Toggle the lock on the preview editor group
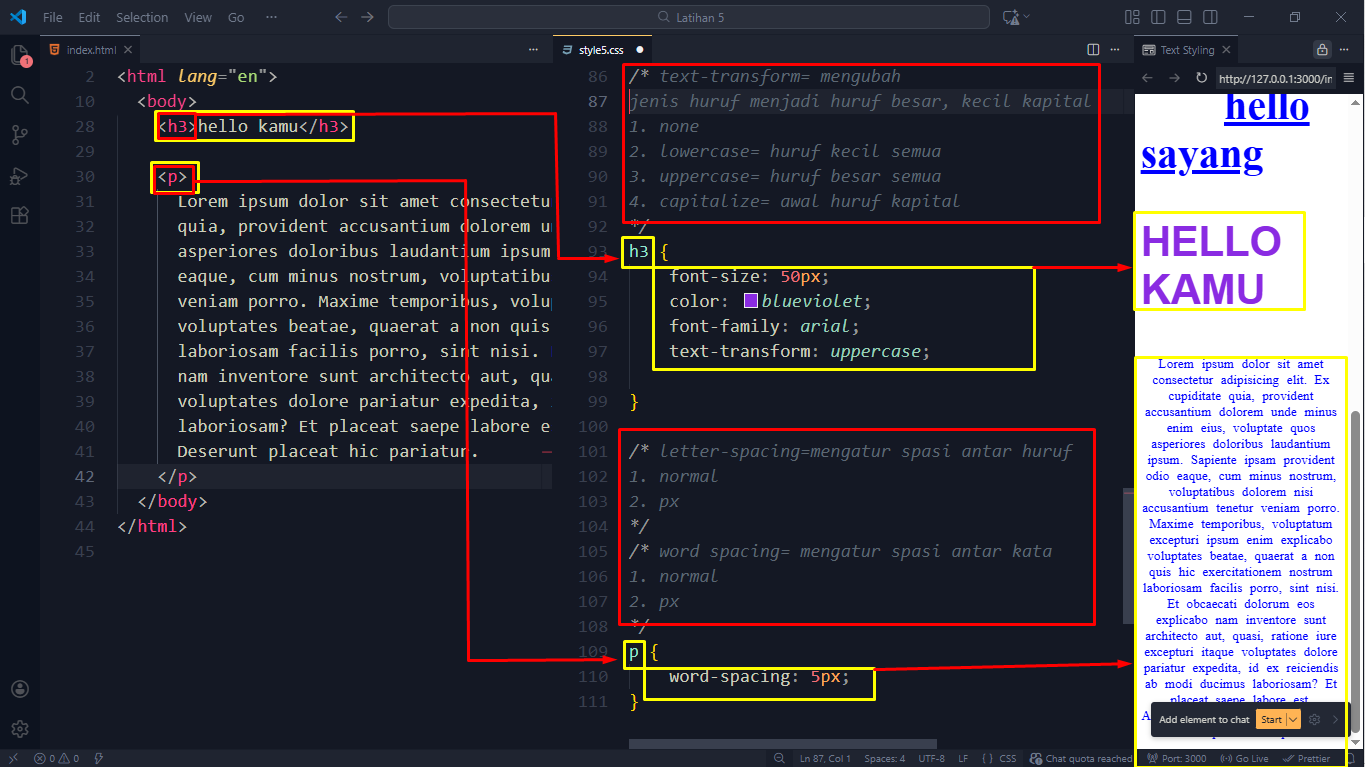The width and height of the screenshot is (1365, 767). 1322,49
